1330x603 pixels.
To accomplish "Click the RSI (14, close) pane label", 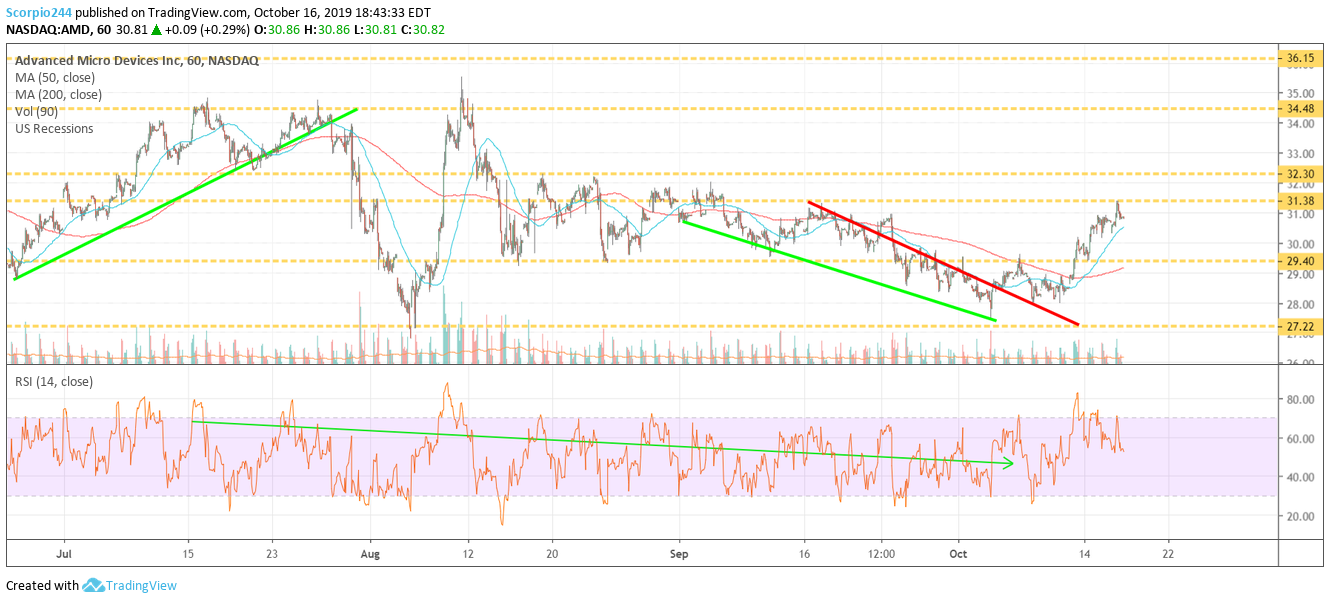I will [x=55, y=381].
